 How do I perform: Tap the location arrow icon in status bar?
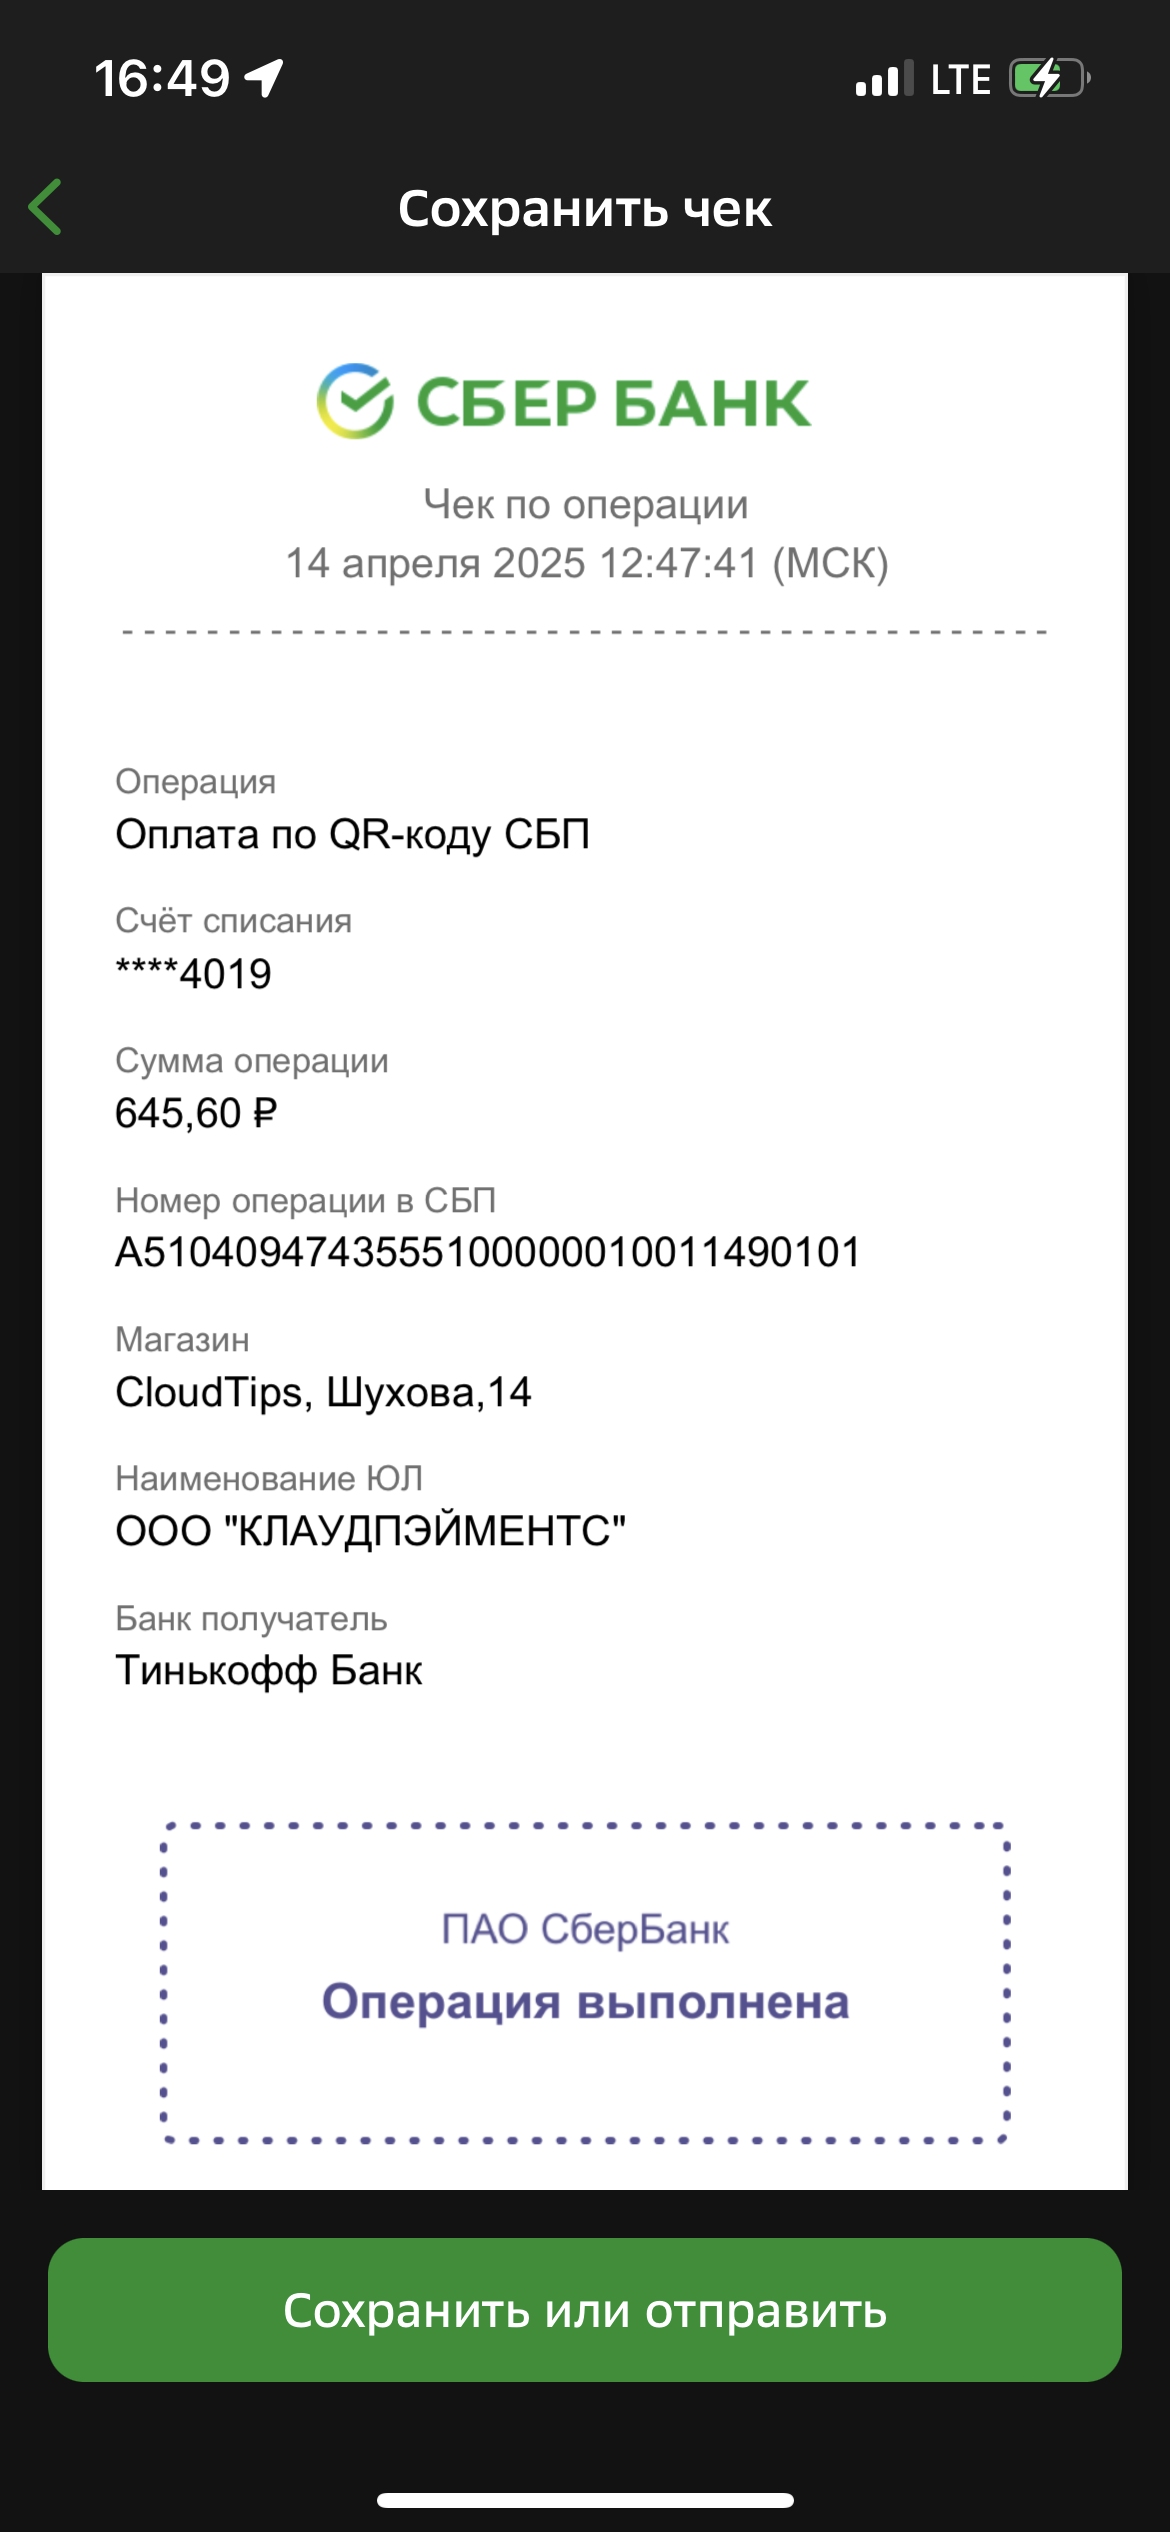[265, 78]
